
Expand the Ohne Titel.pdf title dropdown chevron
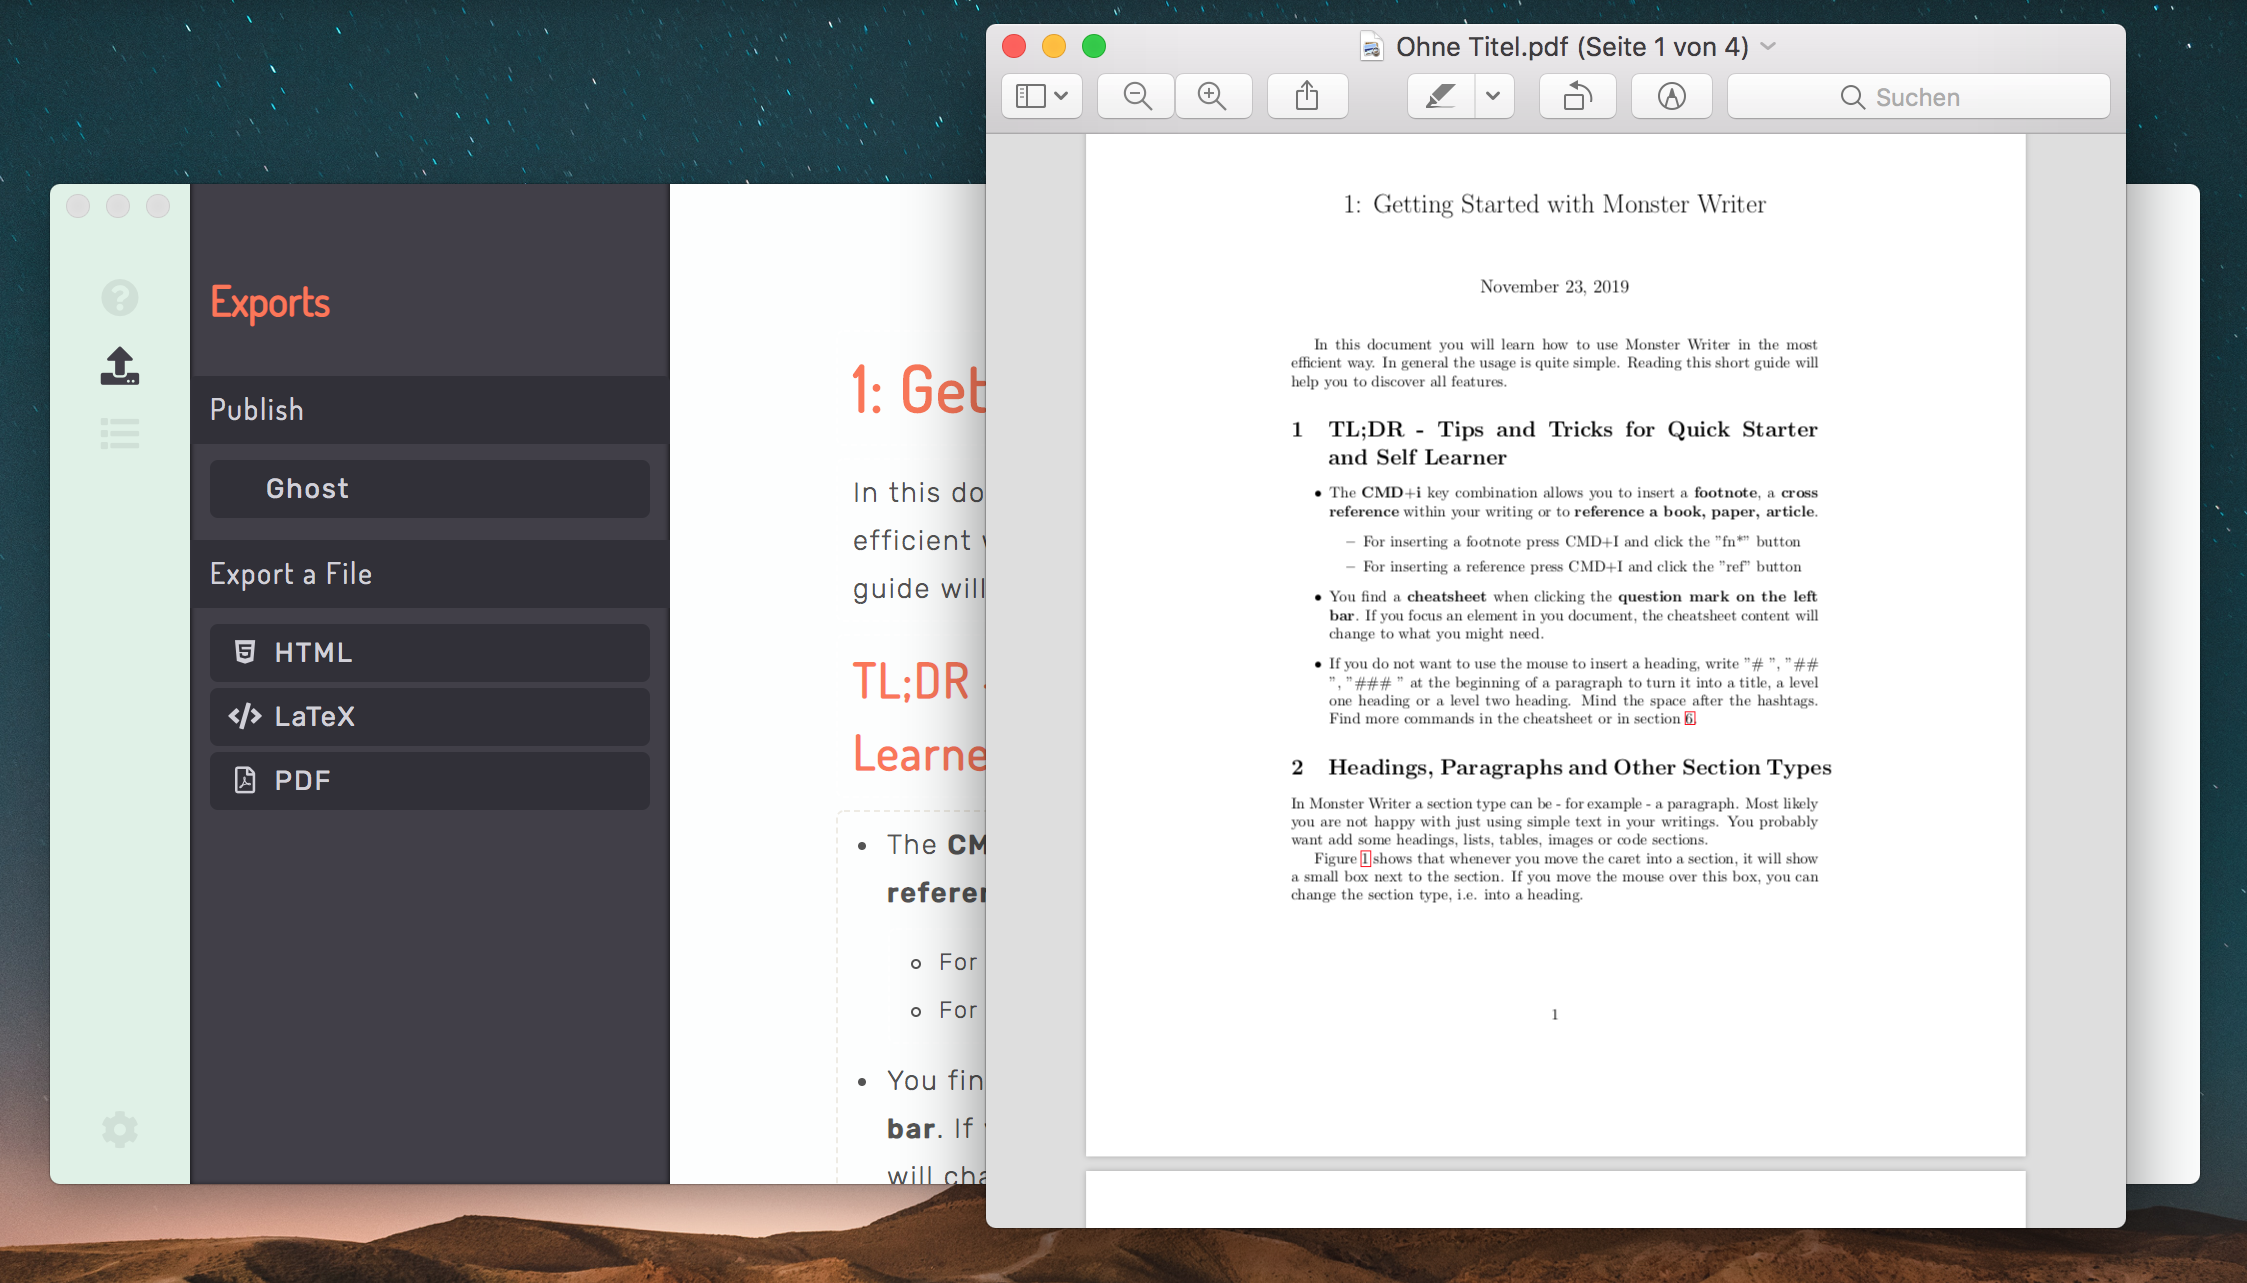tap(1768, 46)
